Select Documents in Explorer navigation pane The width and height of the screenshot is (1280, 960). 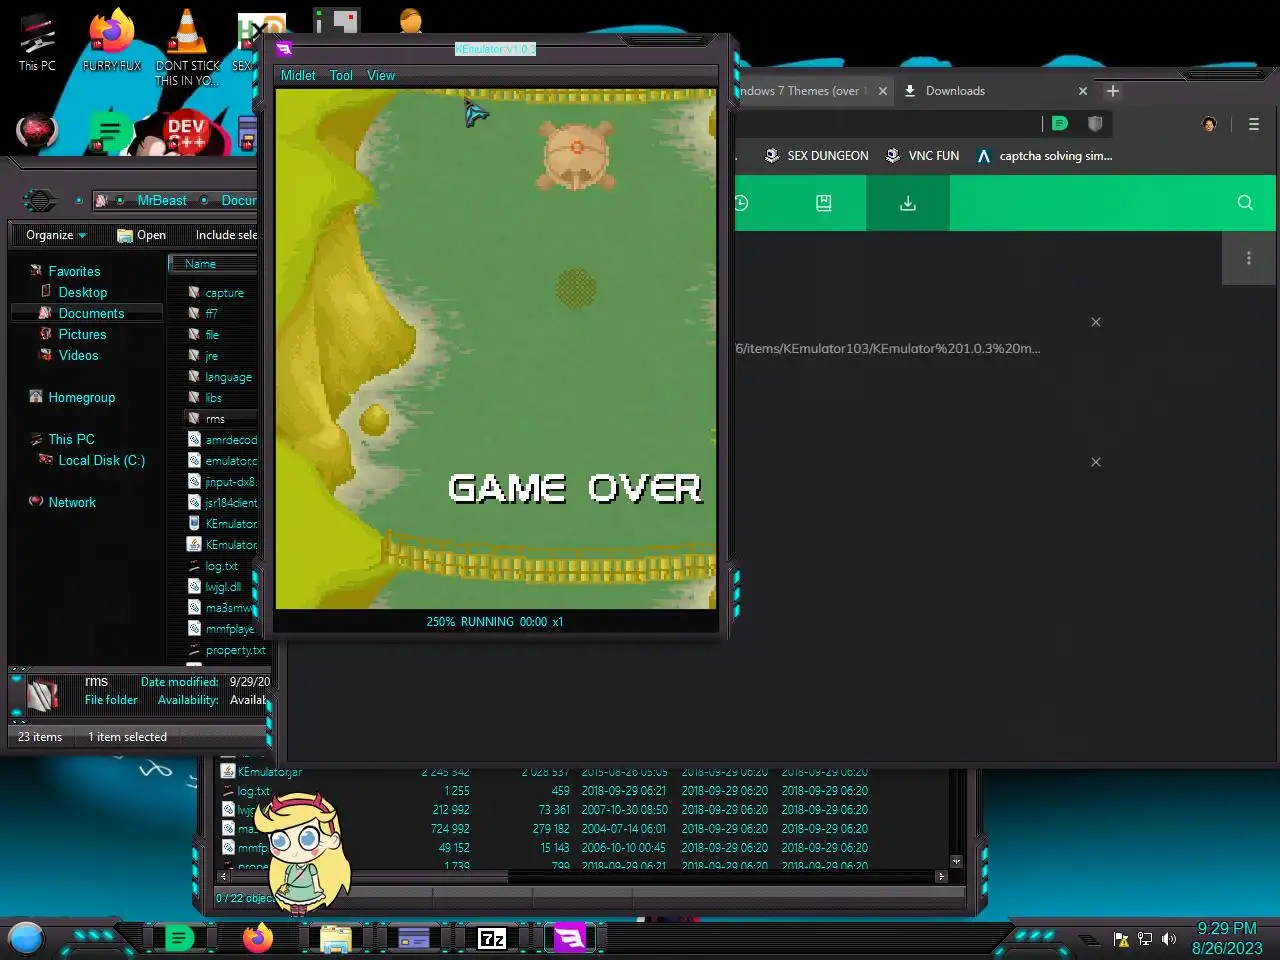(91, 313)
